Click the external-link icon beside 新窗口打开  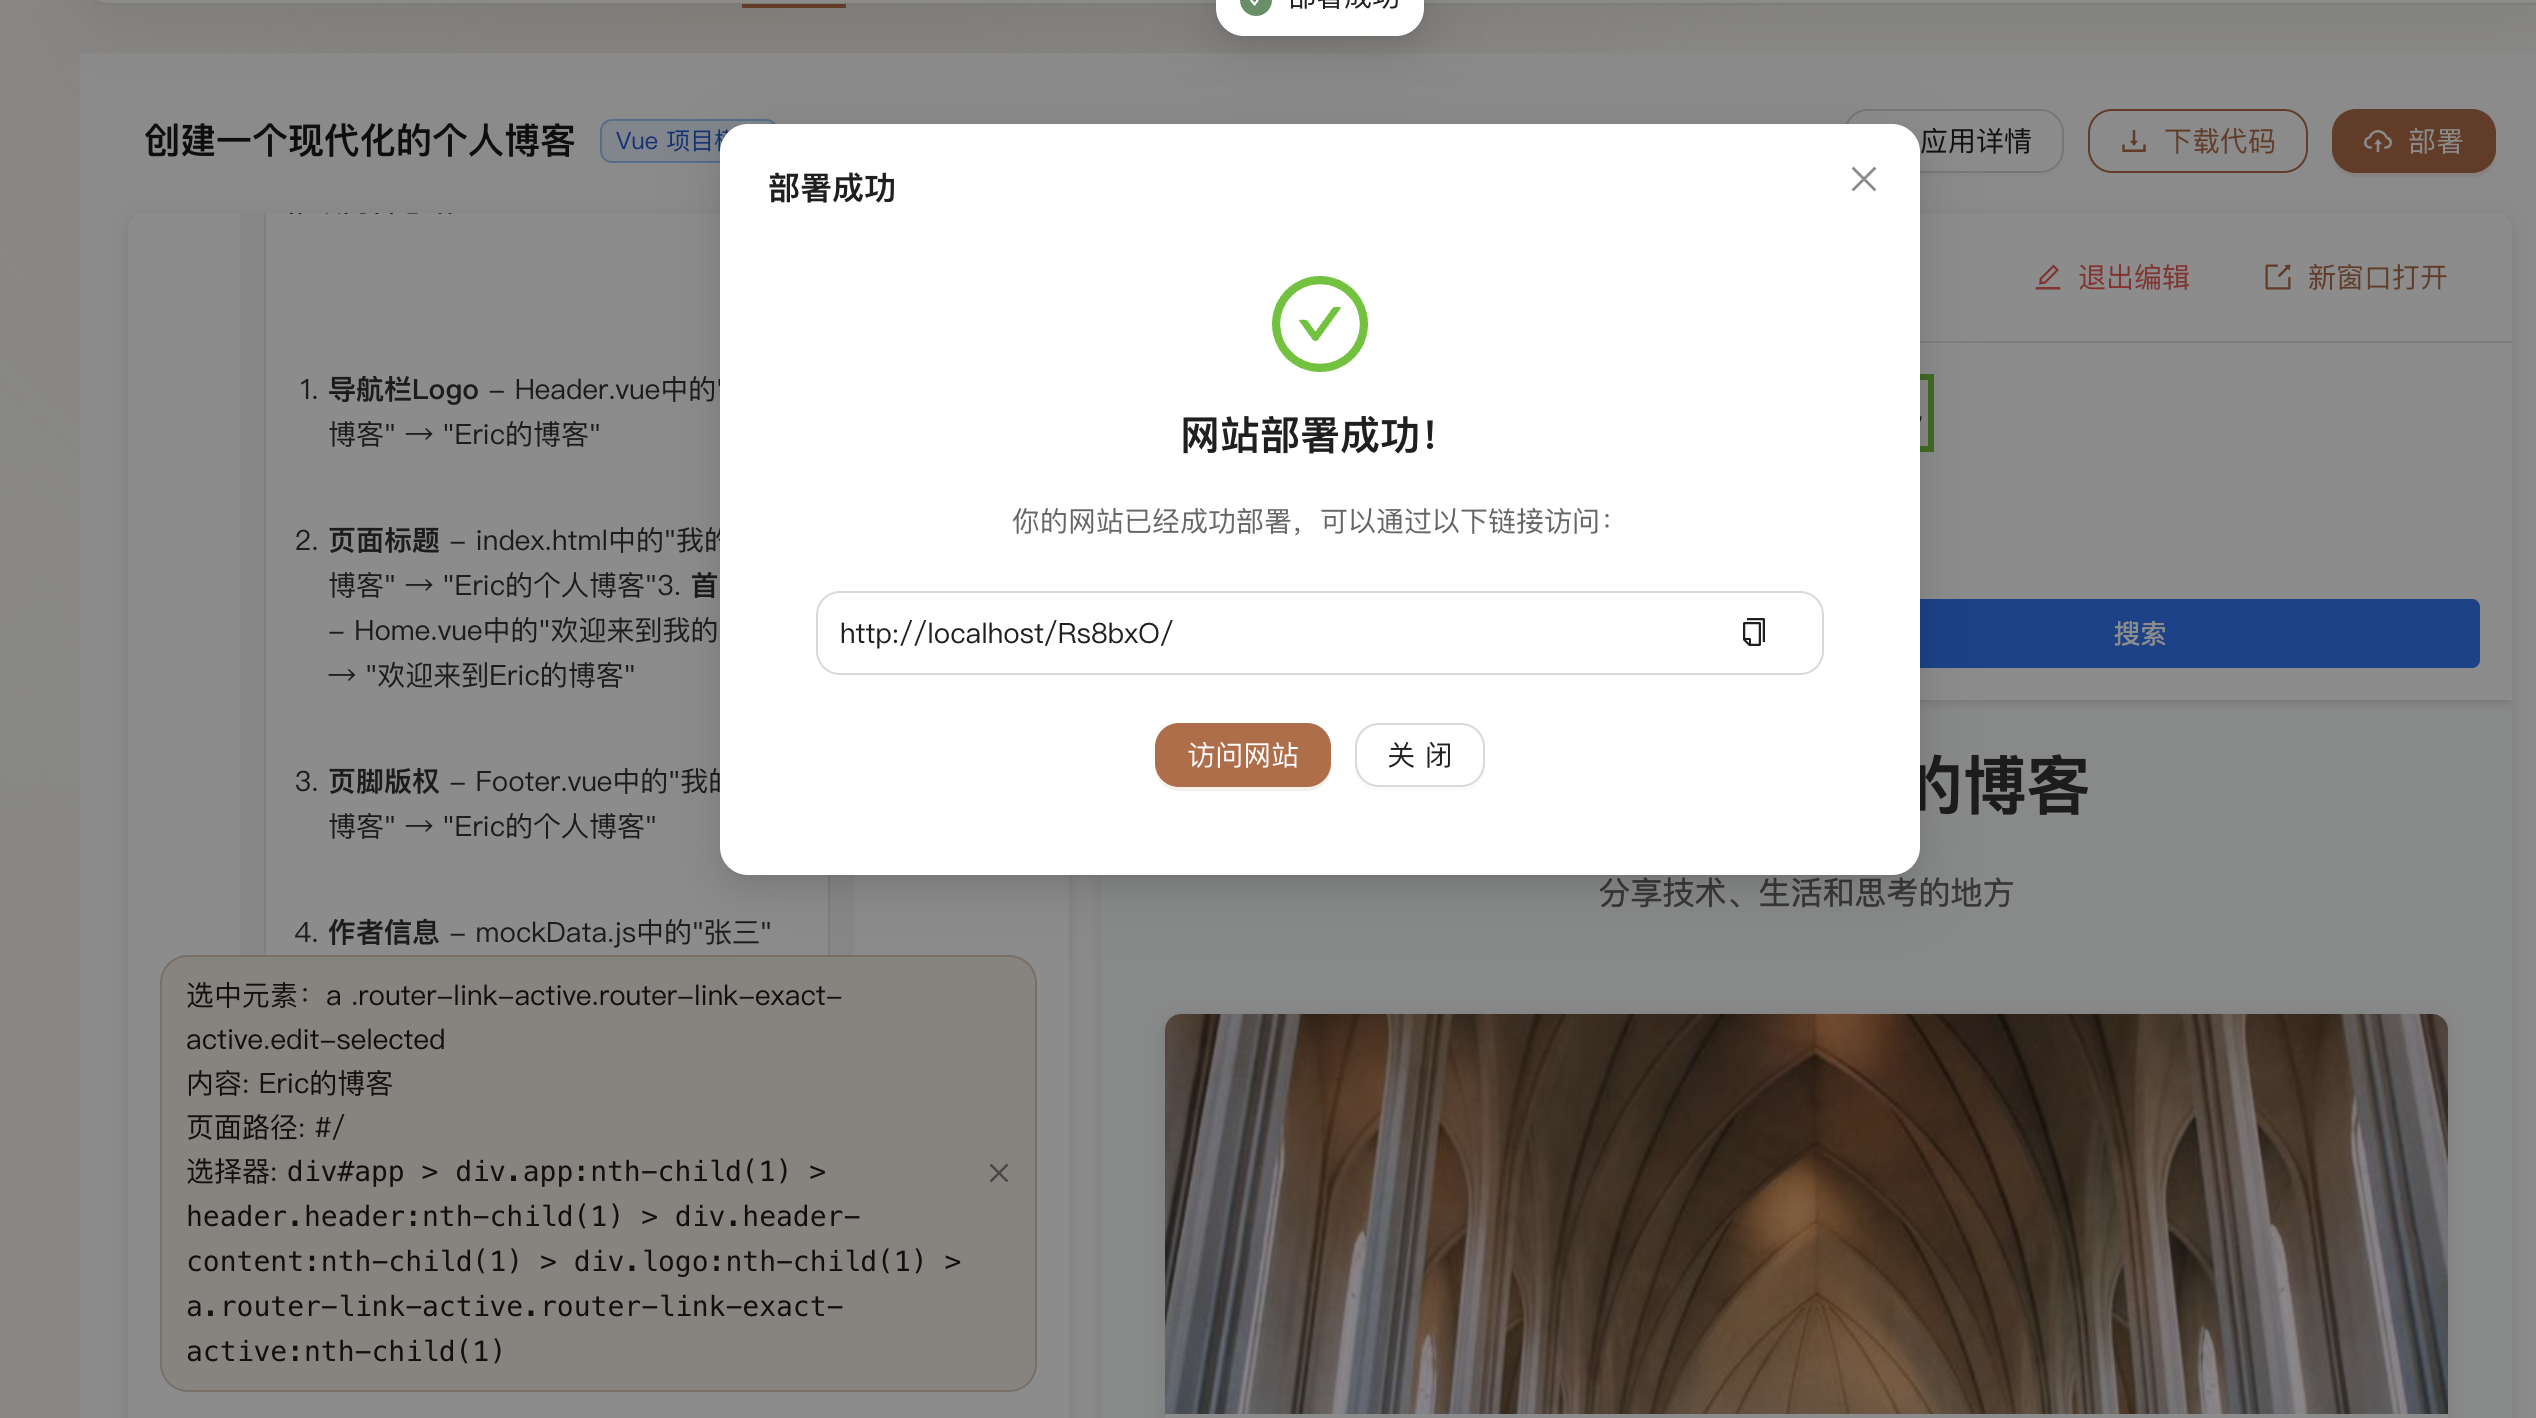pyautogui.click(x=2277, y=277)
